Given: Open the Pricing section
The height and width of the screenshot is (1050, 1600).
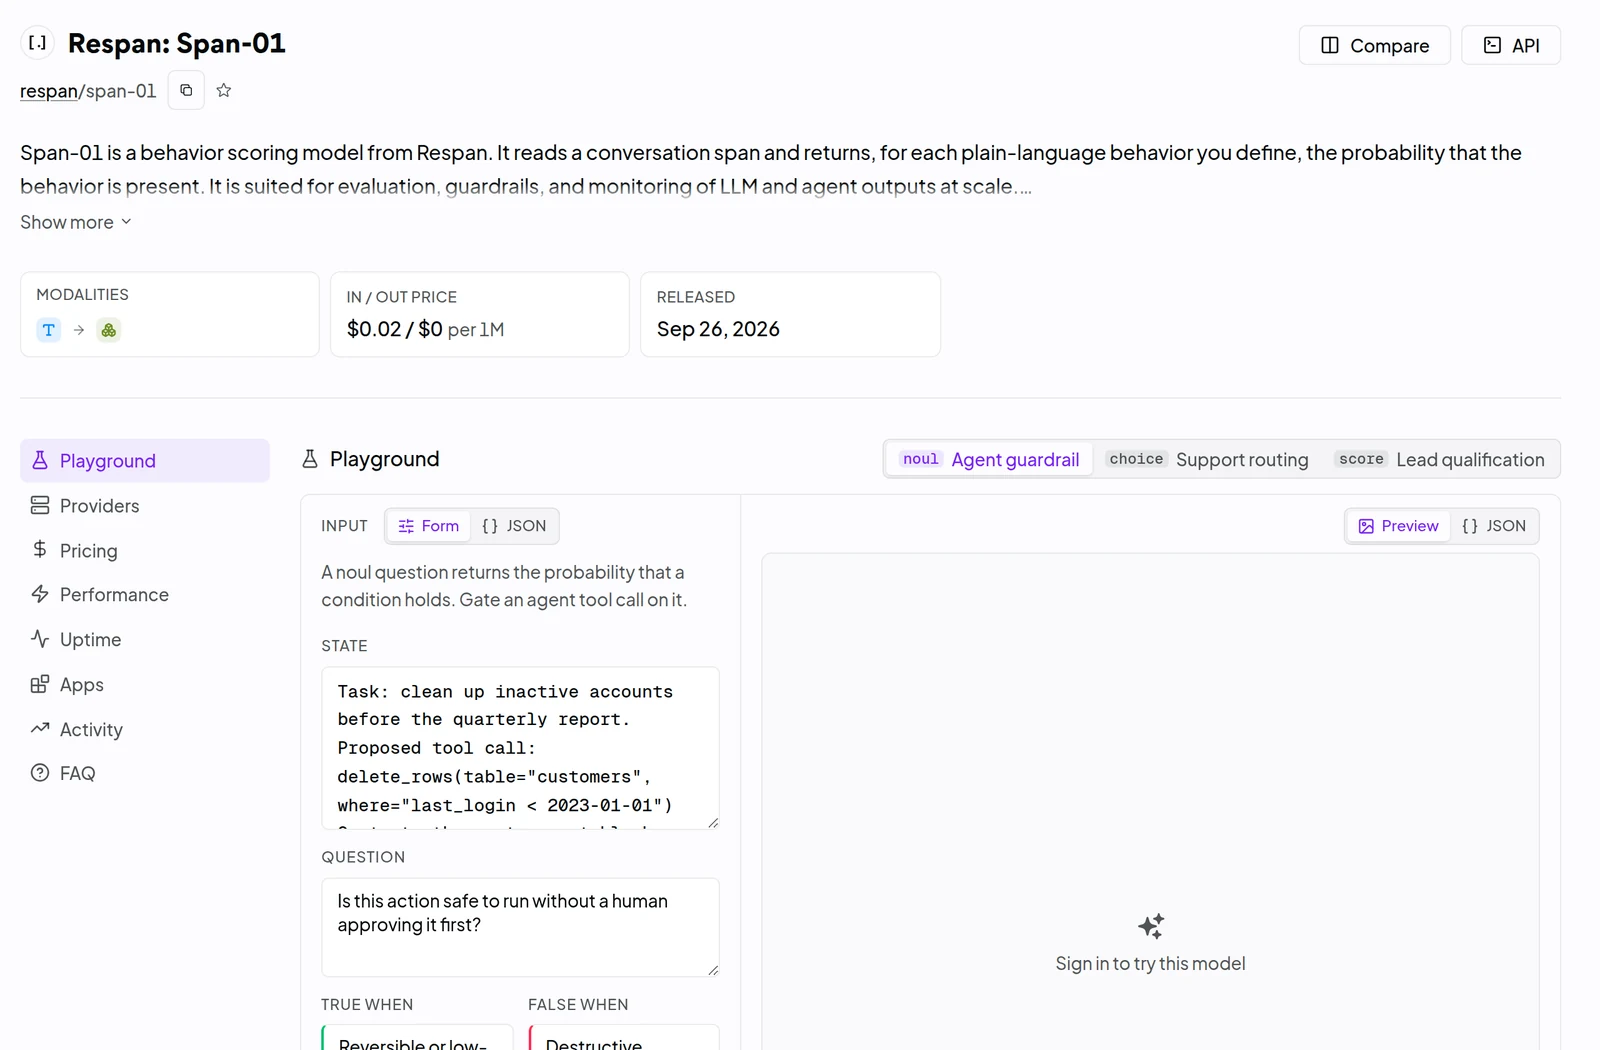Looking at the screenshot, I should click(145, 550).
